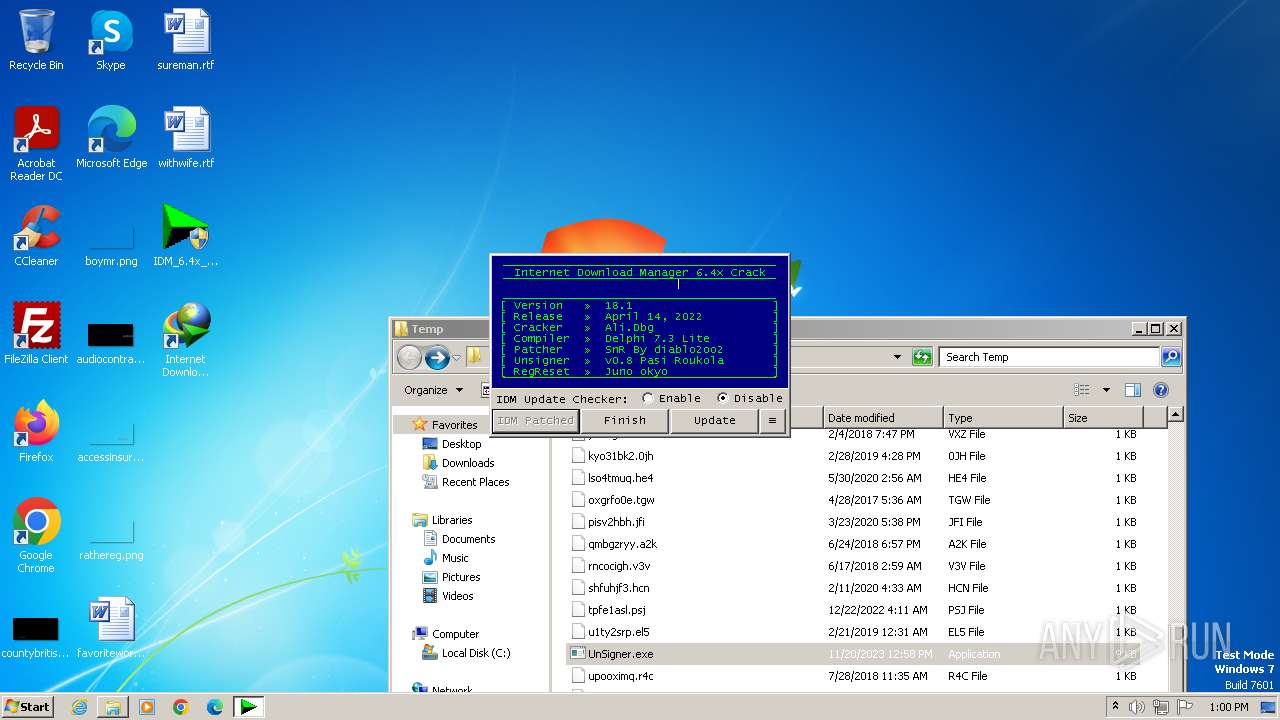Launch Microsoft Edge desktop shortcut
The width and height of the screenshot is (1280, 720).
point(111,138)
